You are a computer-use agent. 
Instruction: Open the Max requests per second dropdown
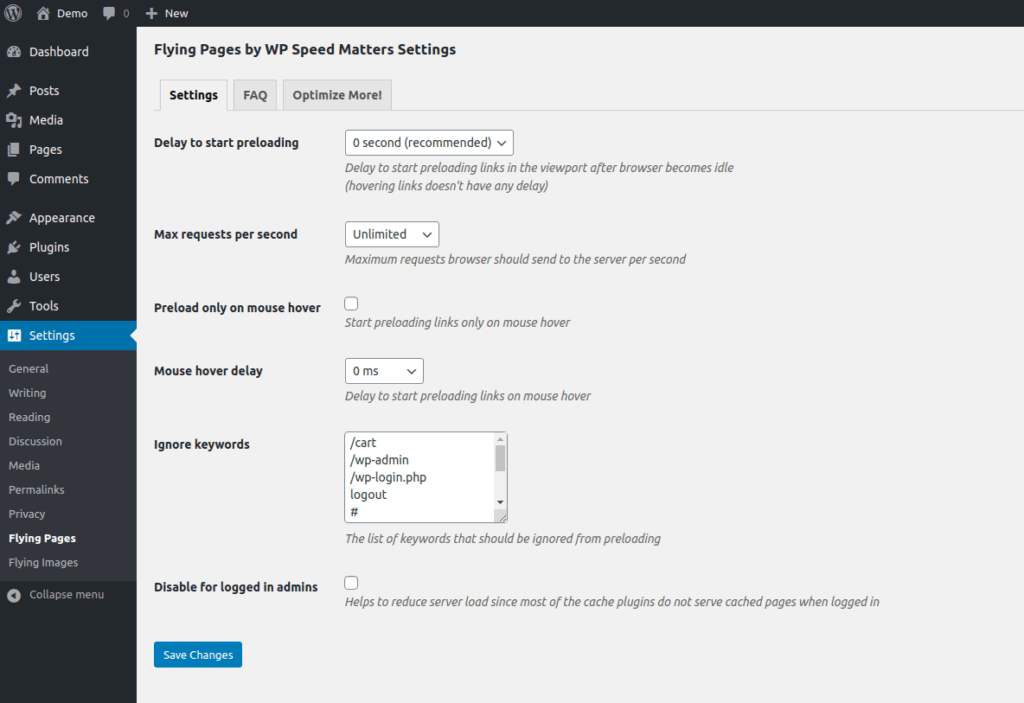tap(391, 234)
